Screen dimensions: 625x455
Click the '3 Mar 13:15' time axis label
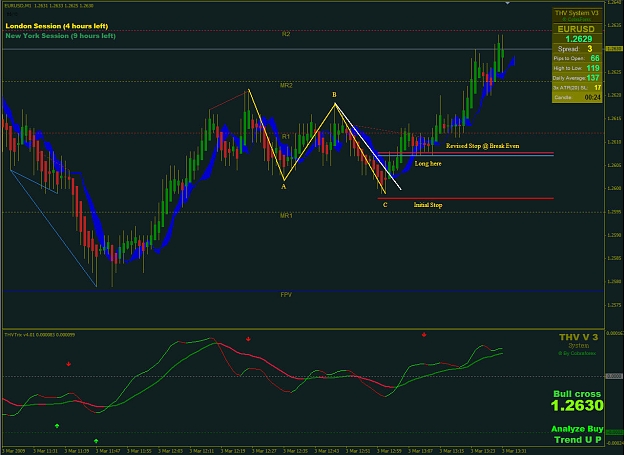pos(452,451)
